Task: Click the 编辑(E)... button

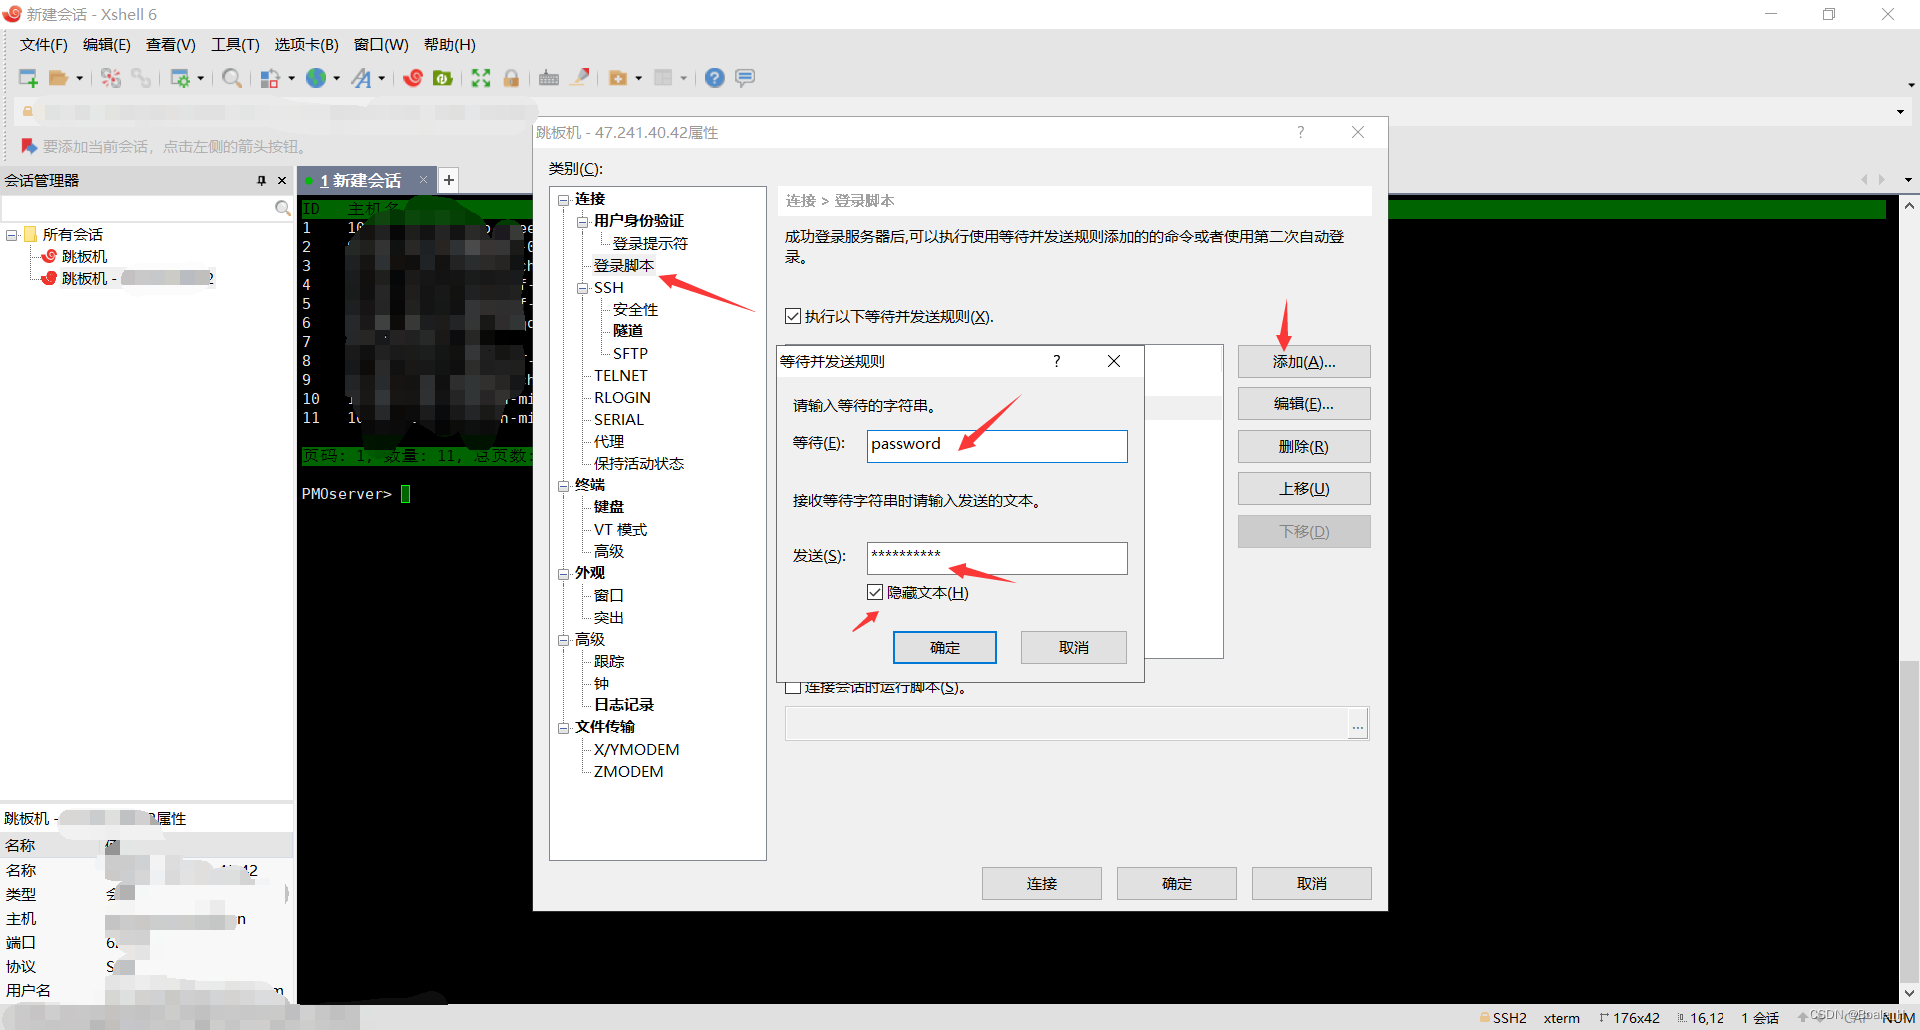Action: click(1304, 404)
